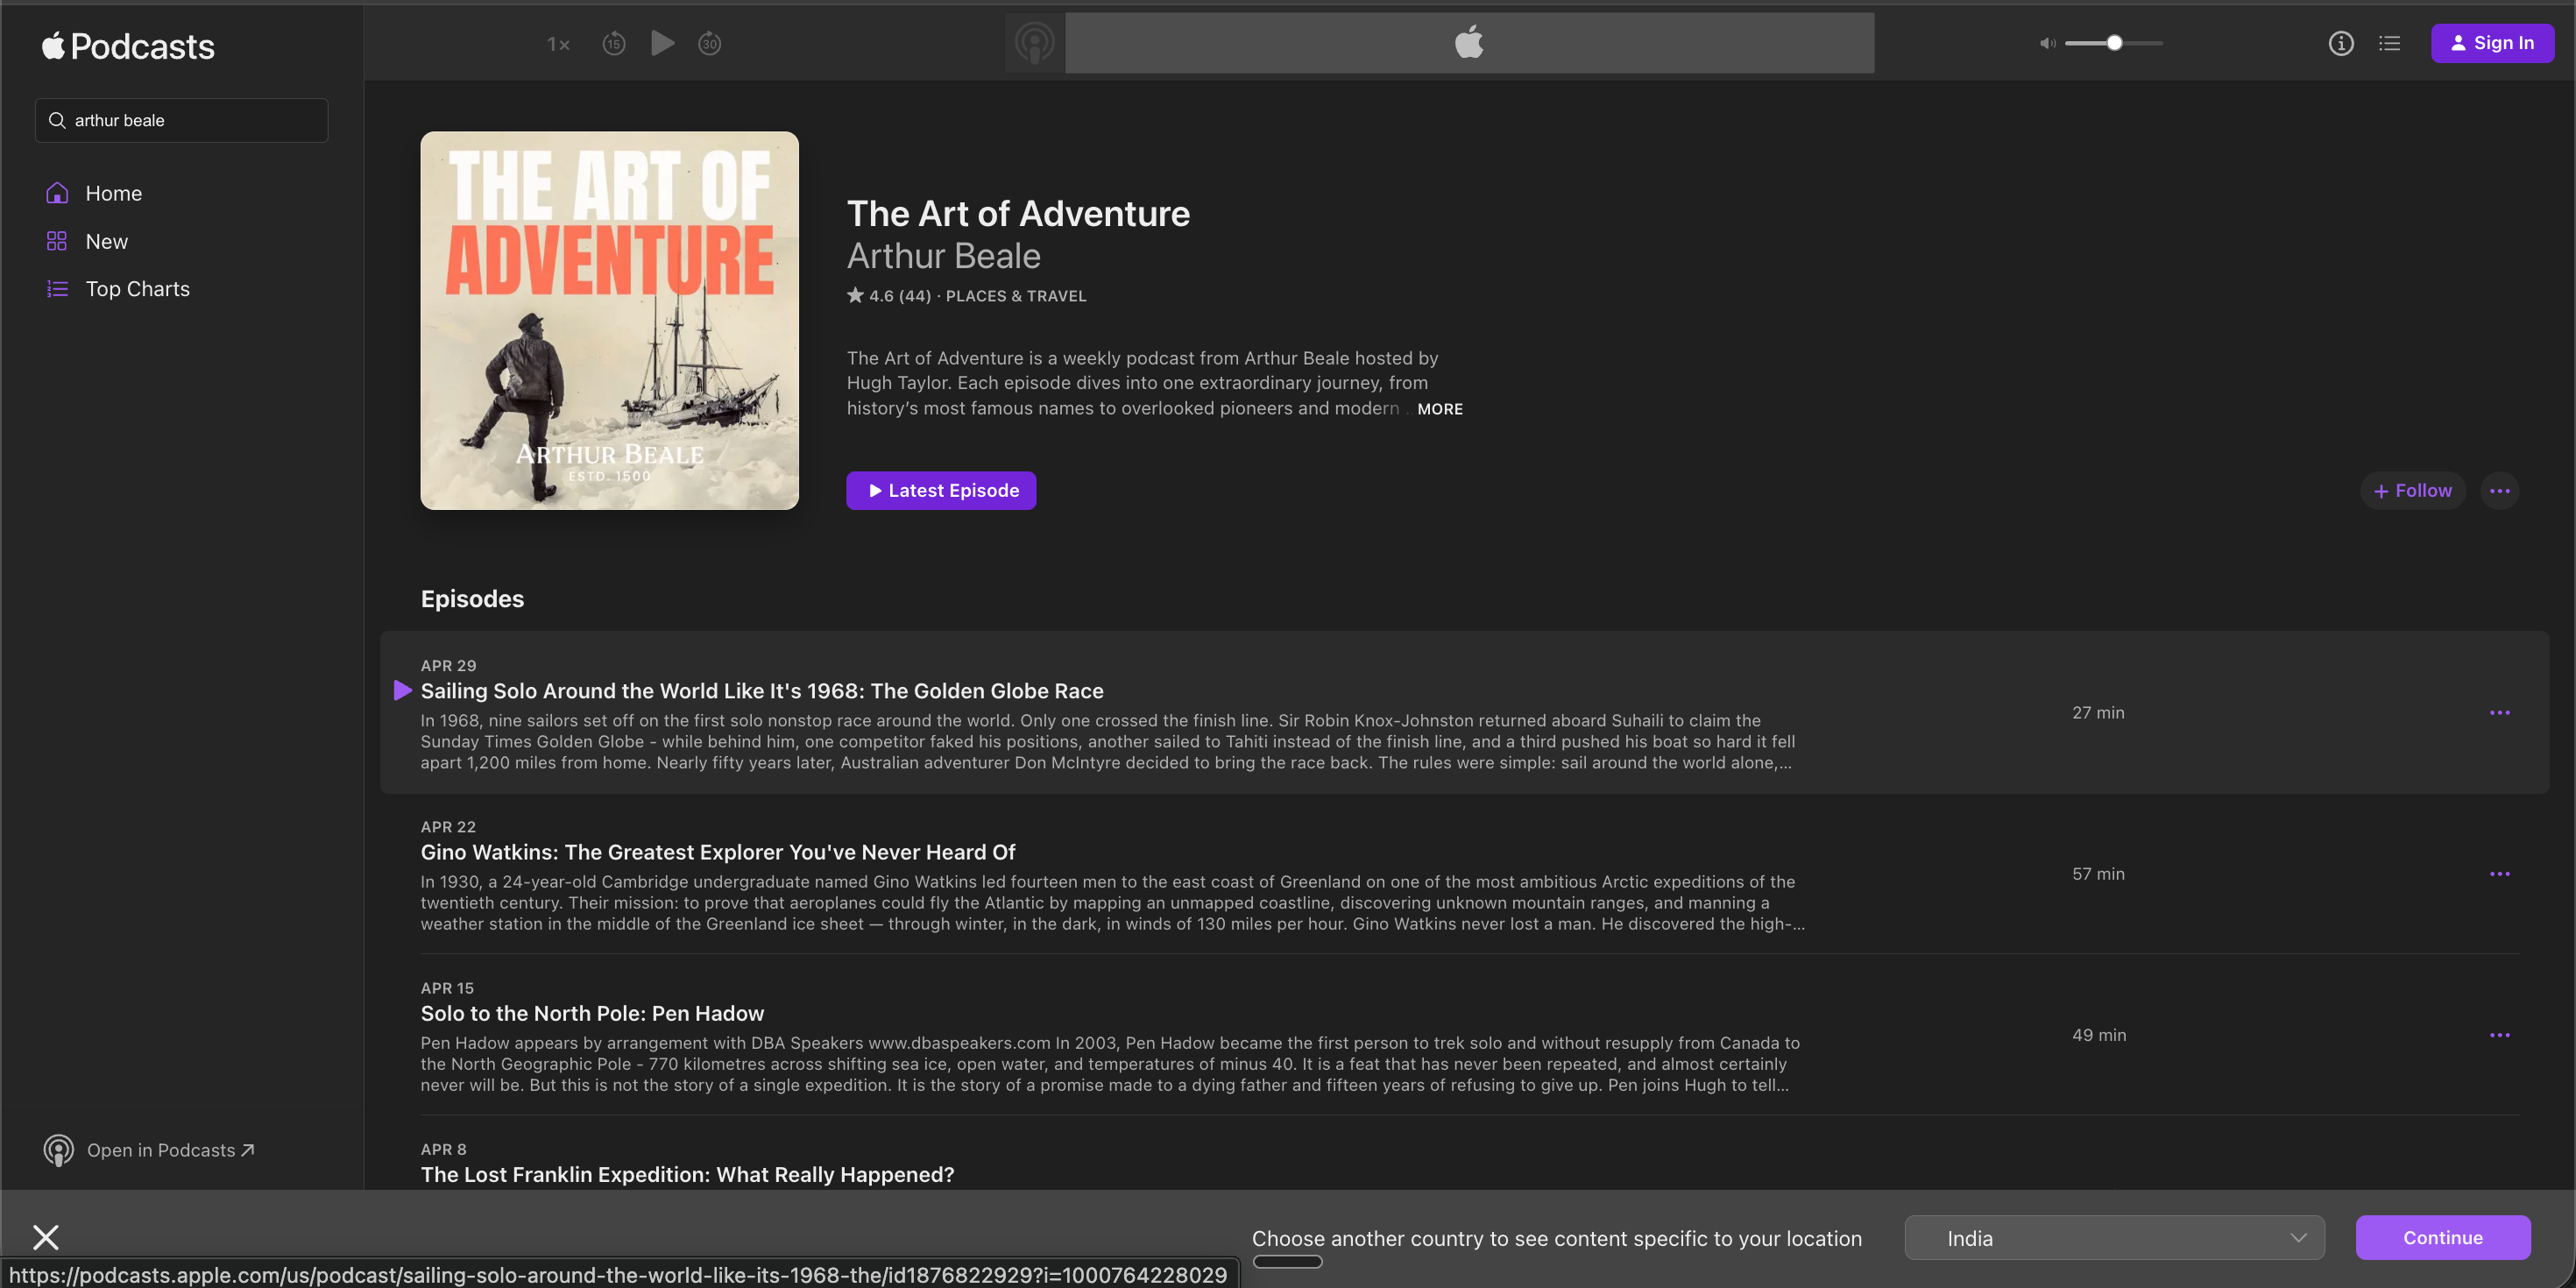This screenshot has width=2576, height=1288.
Task: Open the PLACES & TRAVEL category
Action: pos(1016,296)
